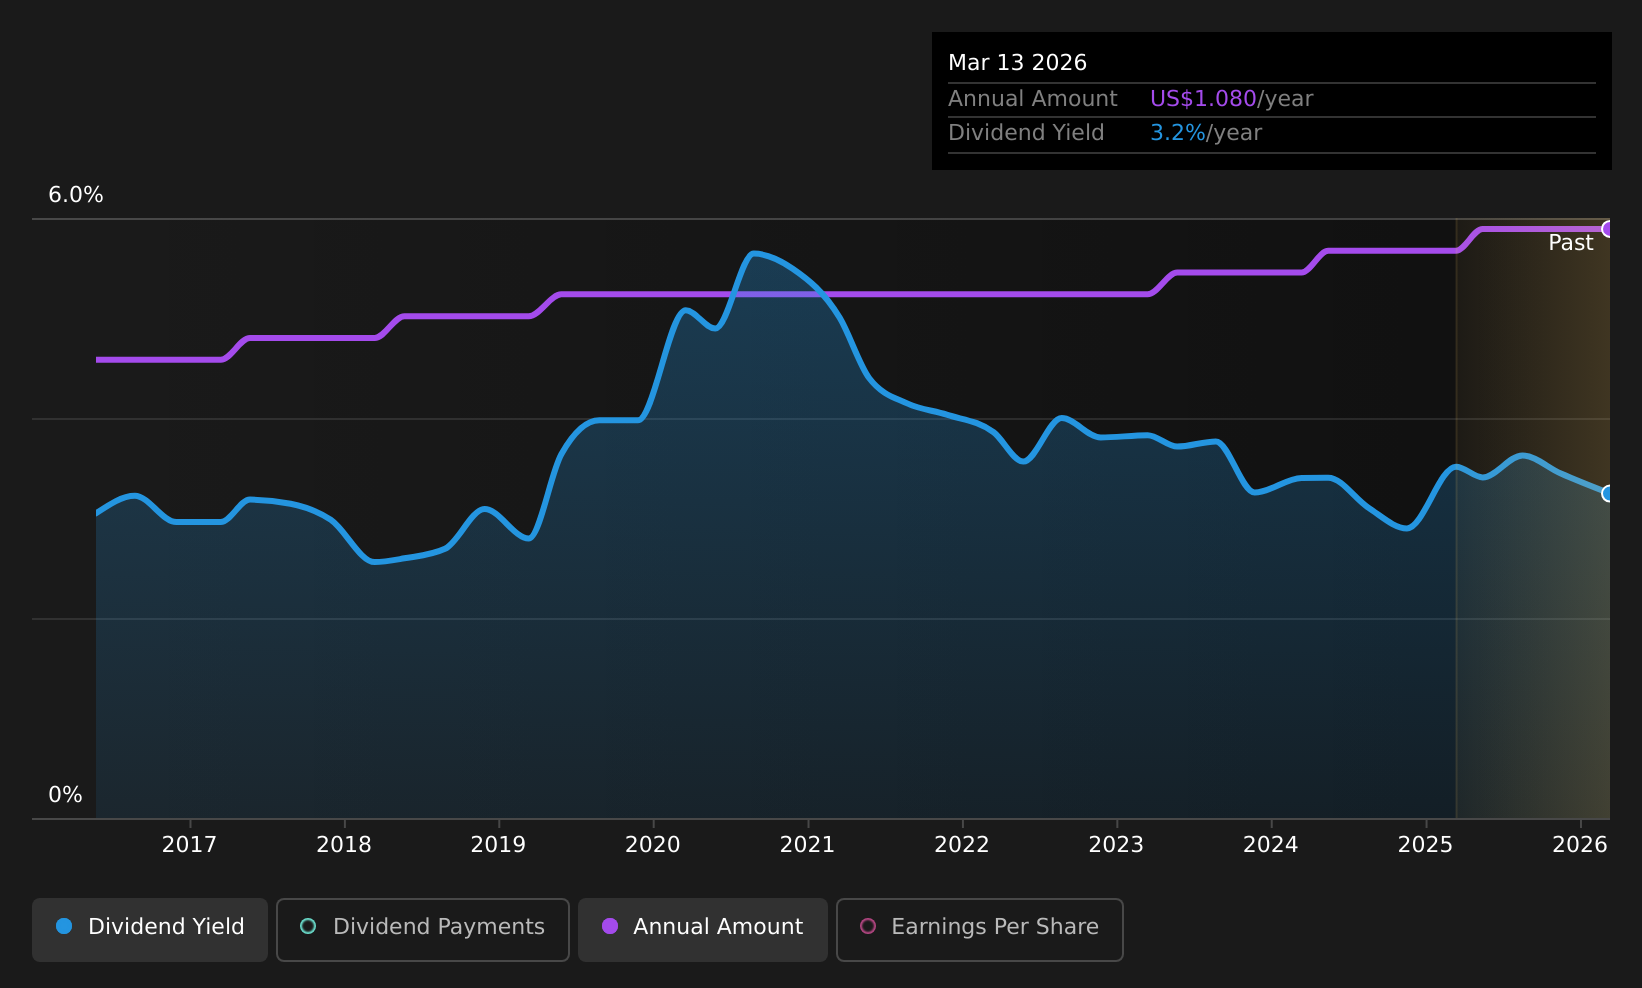
Task: Click the 2020 x-axis label
Action: tap(653, 845)
